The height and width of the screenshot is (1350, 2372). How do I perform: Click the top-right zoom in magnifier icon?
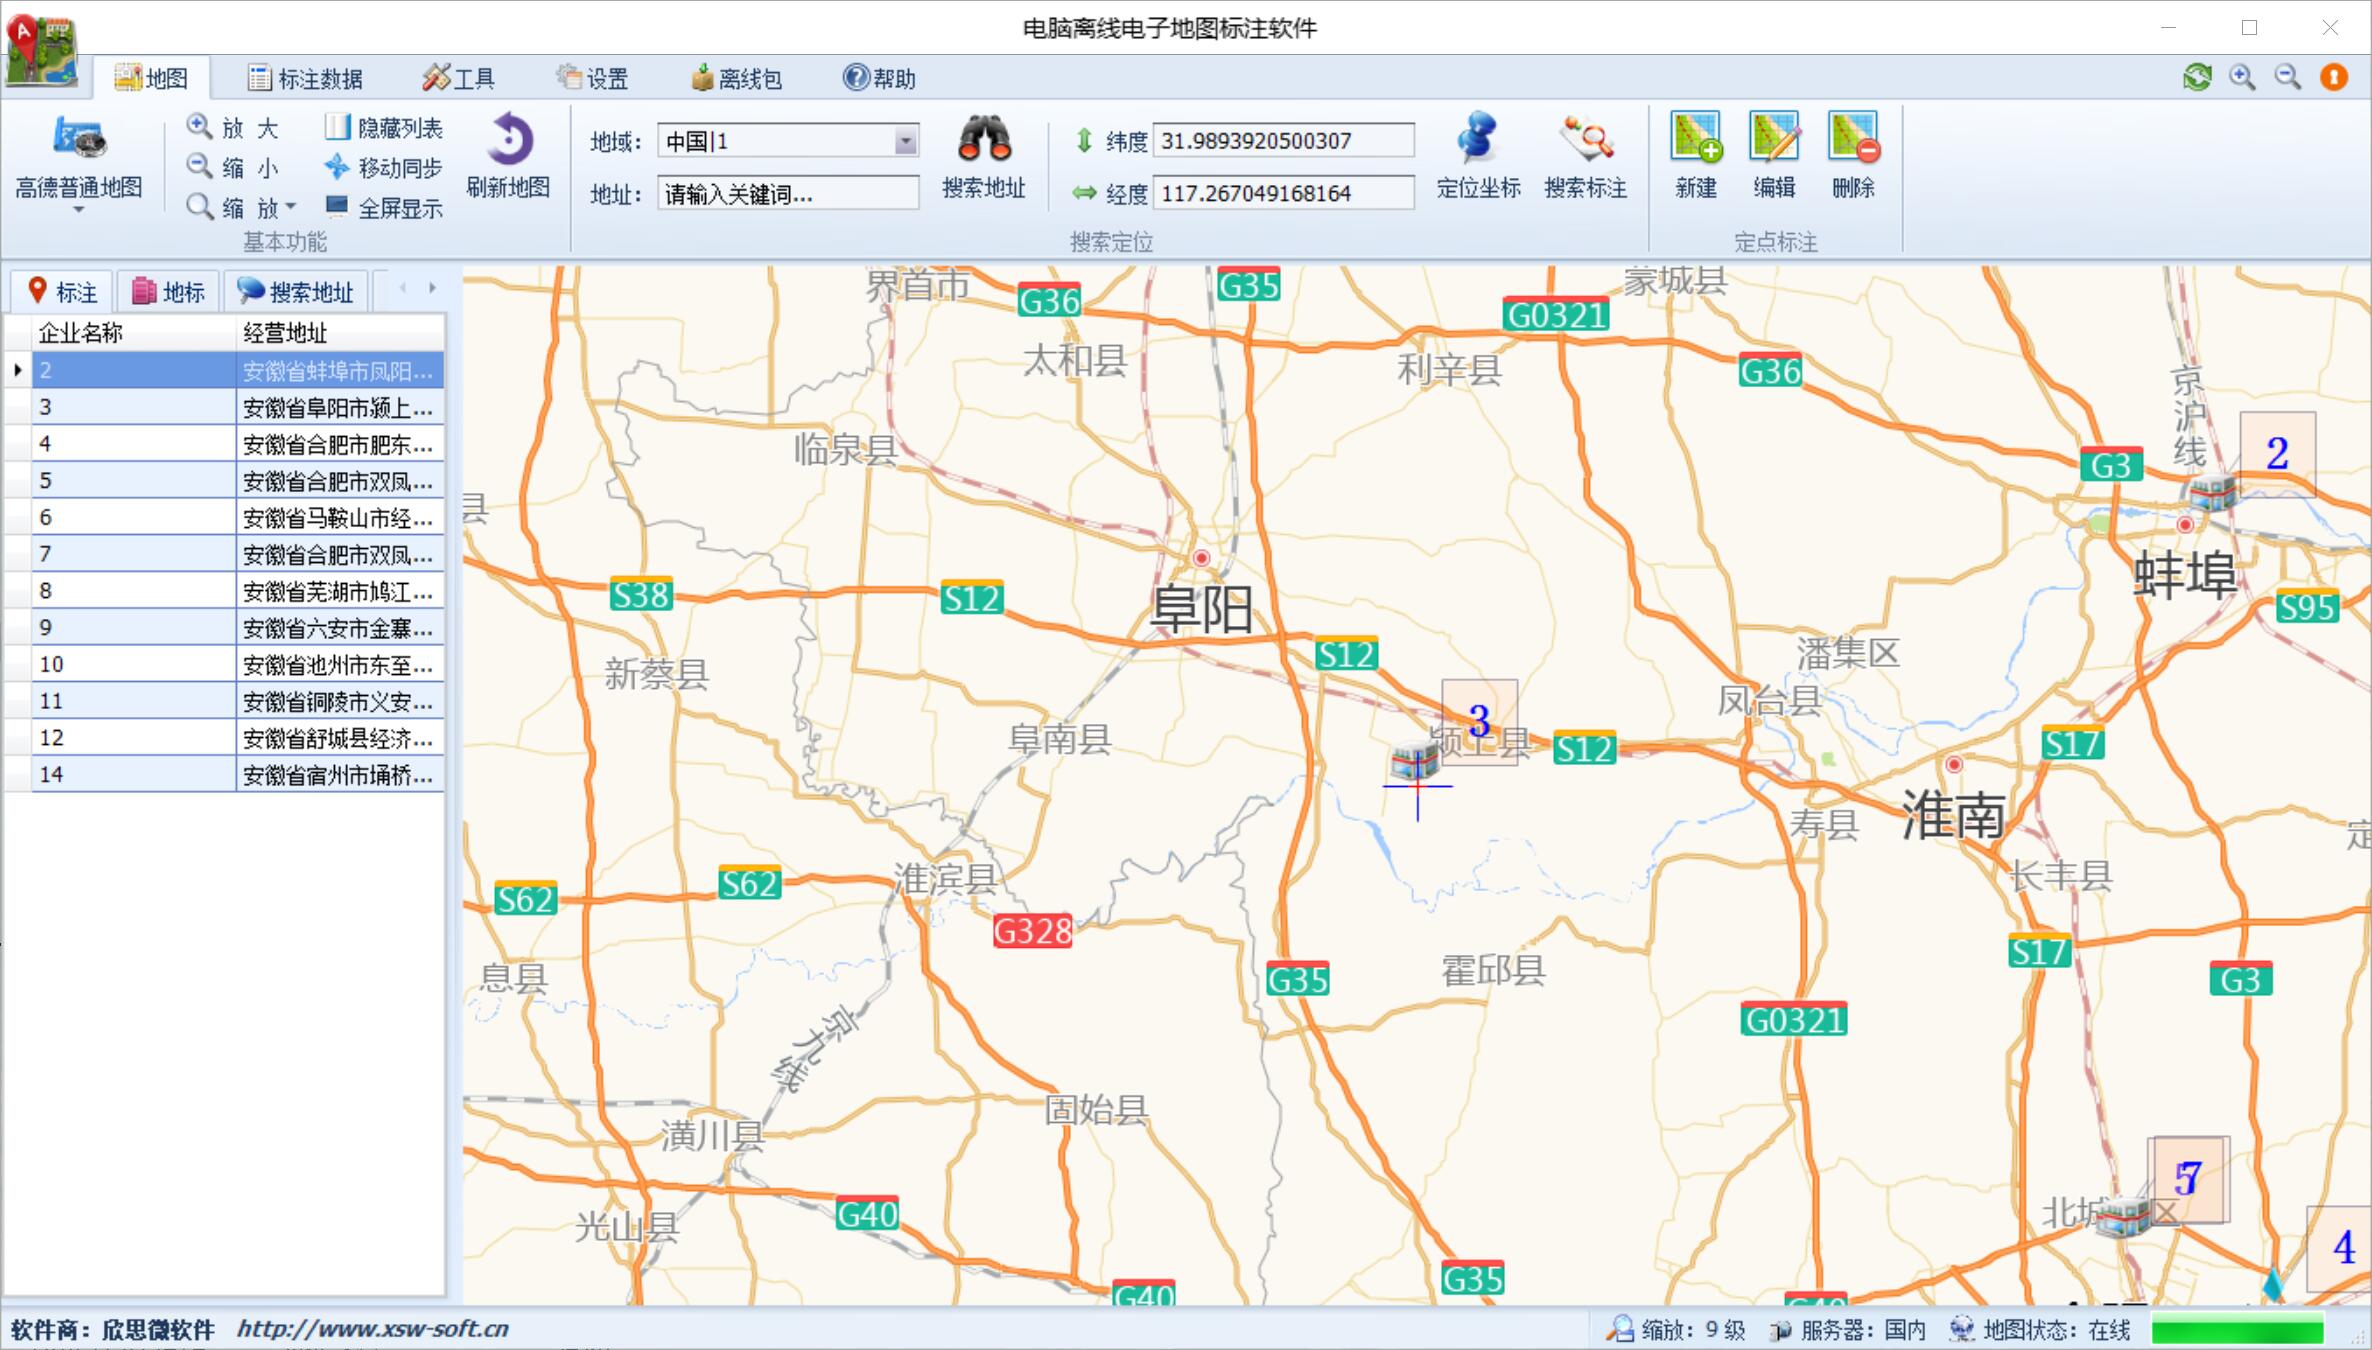(x=2242, y=77)
